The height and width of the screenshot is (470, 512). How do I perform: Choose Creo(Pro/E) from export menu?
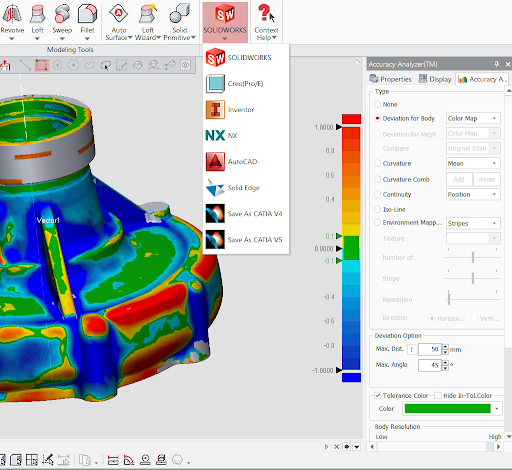(246, 84)
